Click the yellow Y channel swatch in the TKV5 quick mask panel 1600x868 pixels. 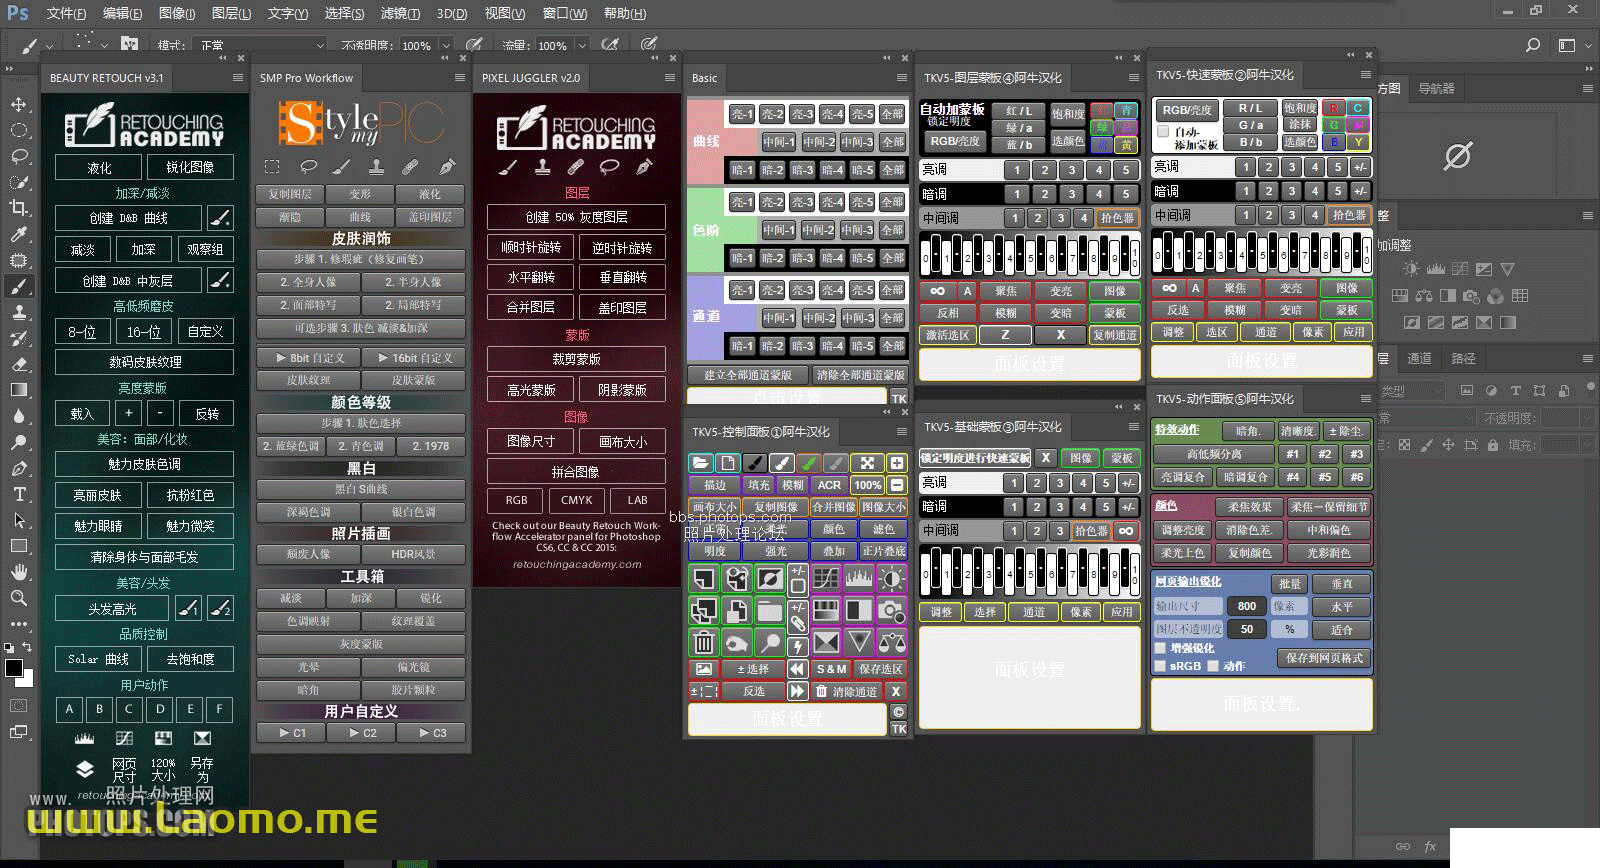[1358, 142]
